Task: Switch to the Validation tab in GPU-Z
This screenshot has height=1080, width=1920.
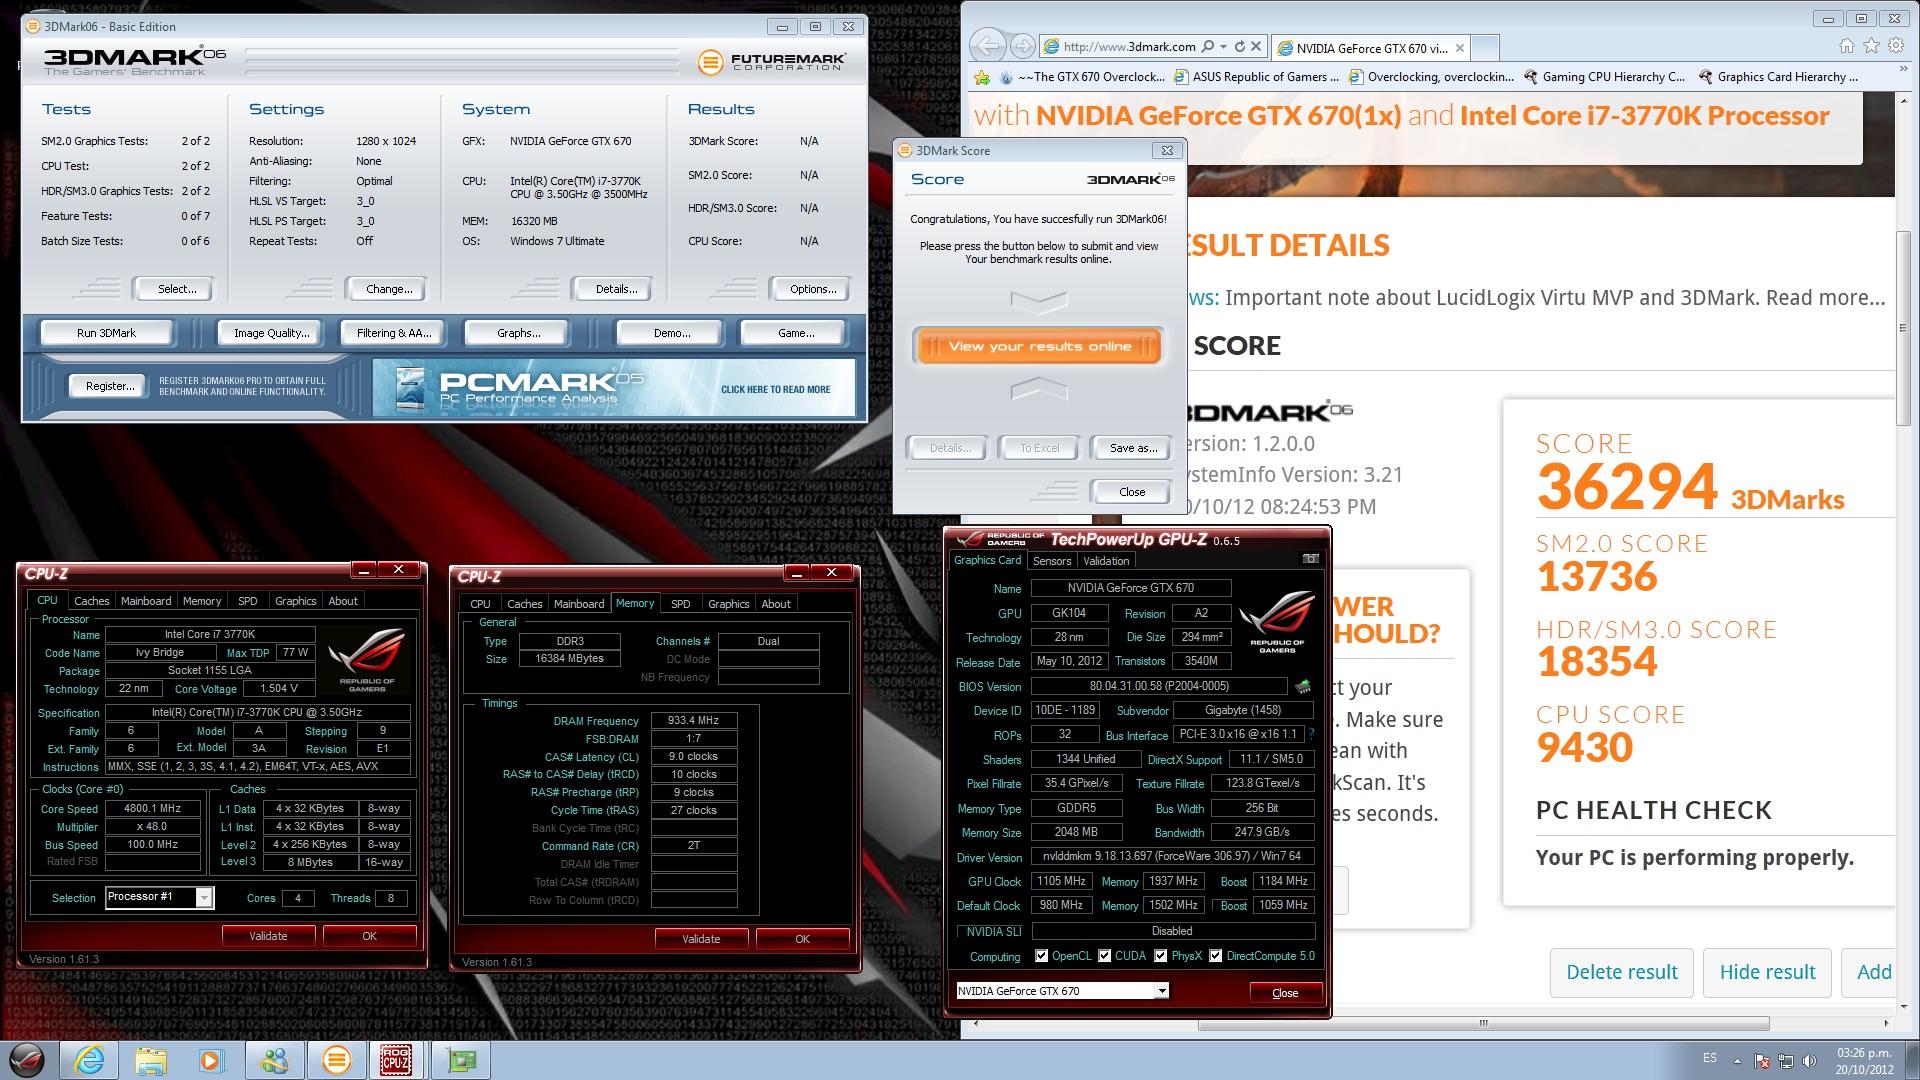Action: pos(1106,561)
